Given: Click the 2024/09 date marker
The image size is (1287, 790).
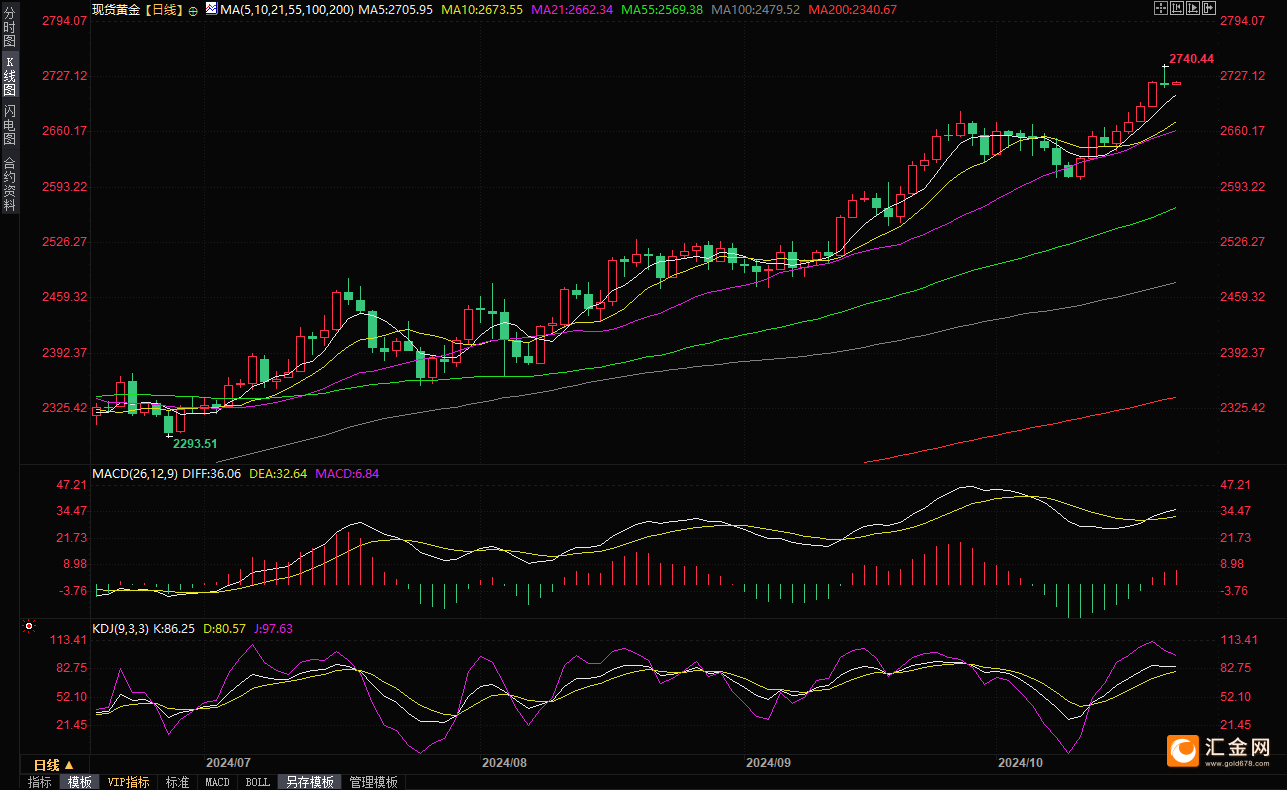Looking at the screenshot, I should tap(769, 762).
